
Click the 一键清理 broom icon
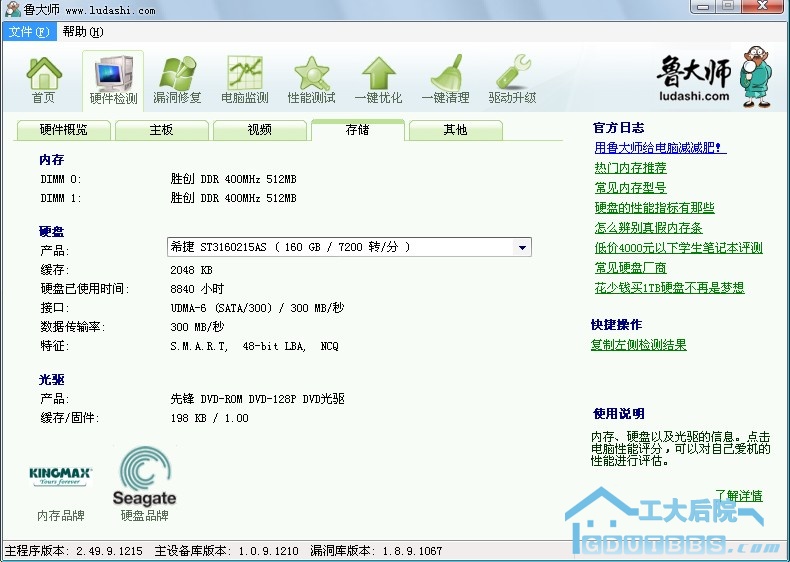point(445,81)
